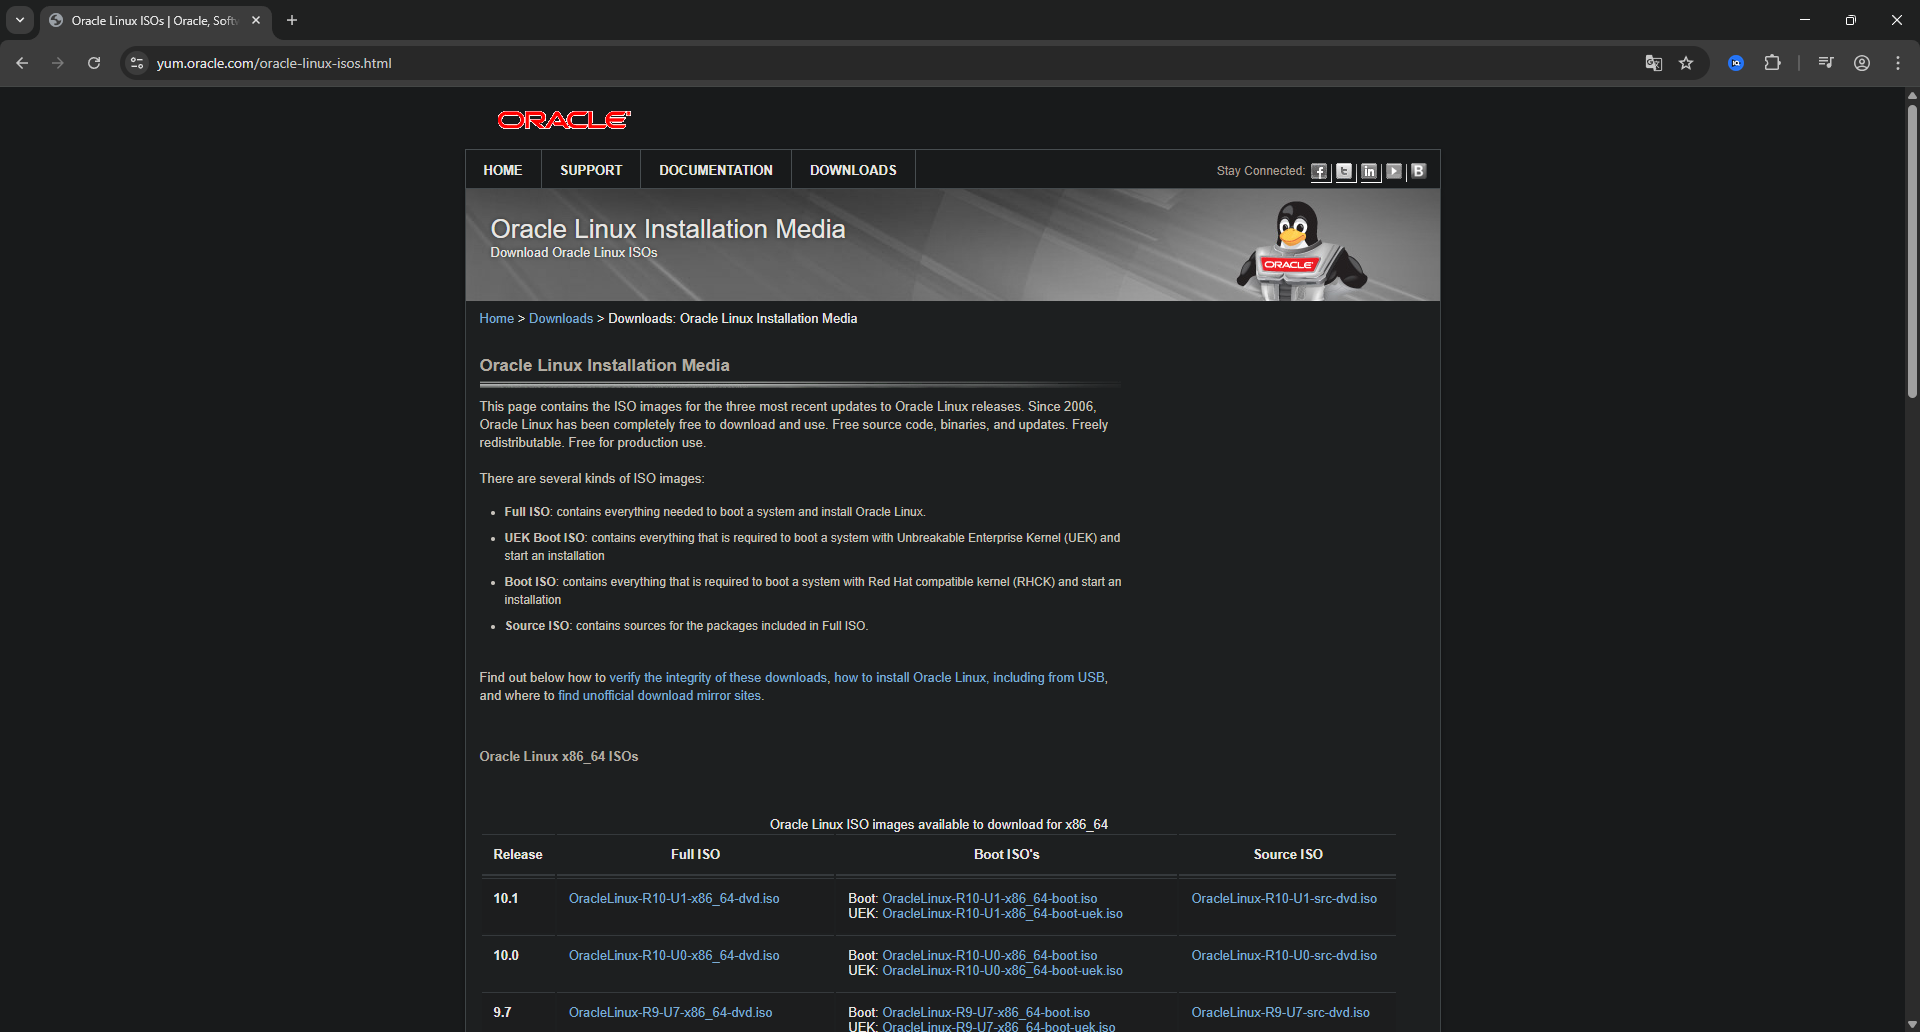This screenshot has width=1920, height=1032.
Task: Click the Twitter social icon
Action: 1344,171
